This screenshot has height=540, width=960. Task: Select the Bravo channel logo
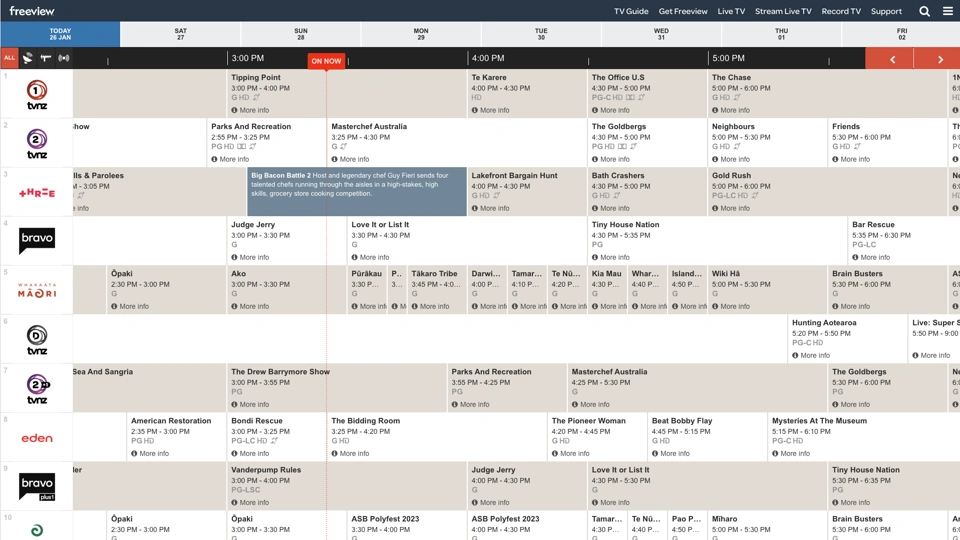point(37,240)
